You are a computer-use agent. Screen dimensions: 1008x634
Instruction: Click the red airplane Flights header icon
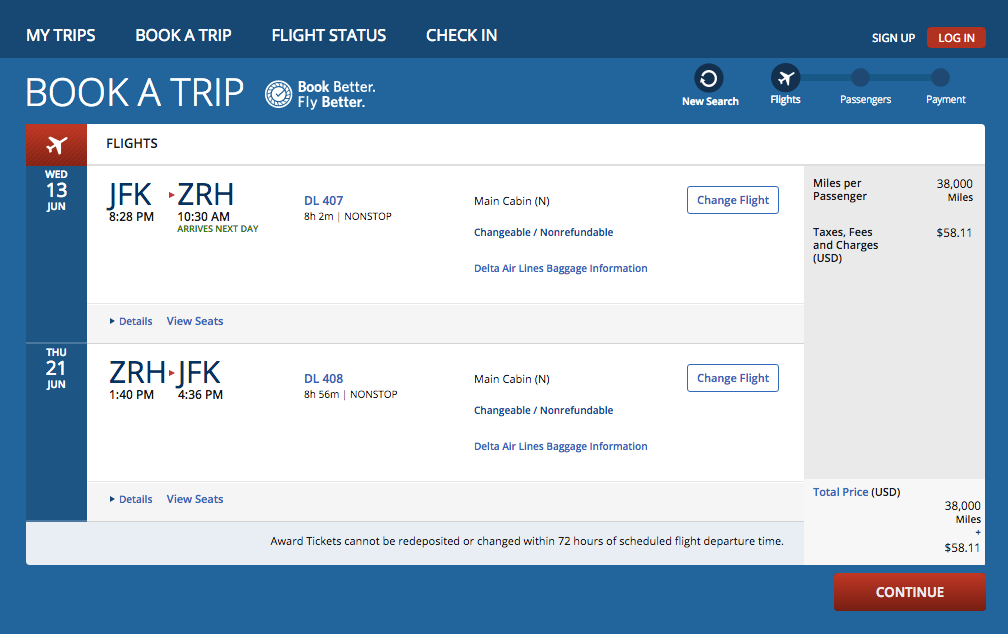(x=56, y=144)
